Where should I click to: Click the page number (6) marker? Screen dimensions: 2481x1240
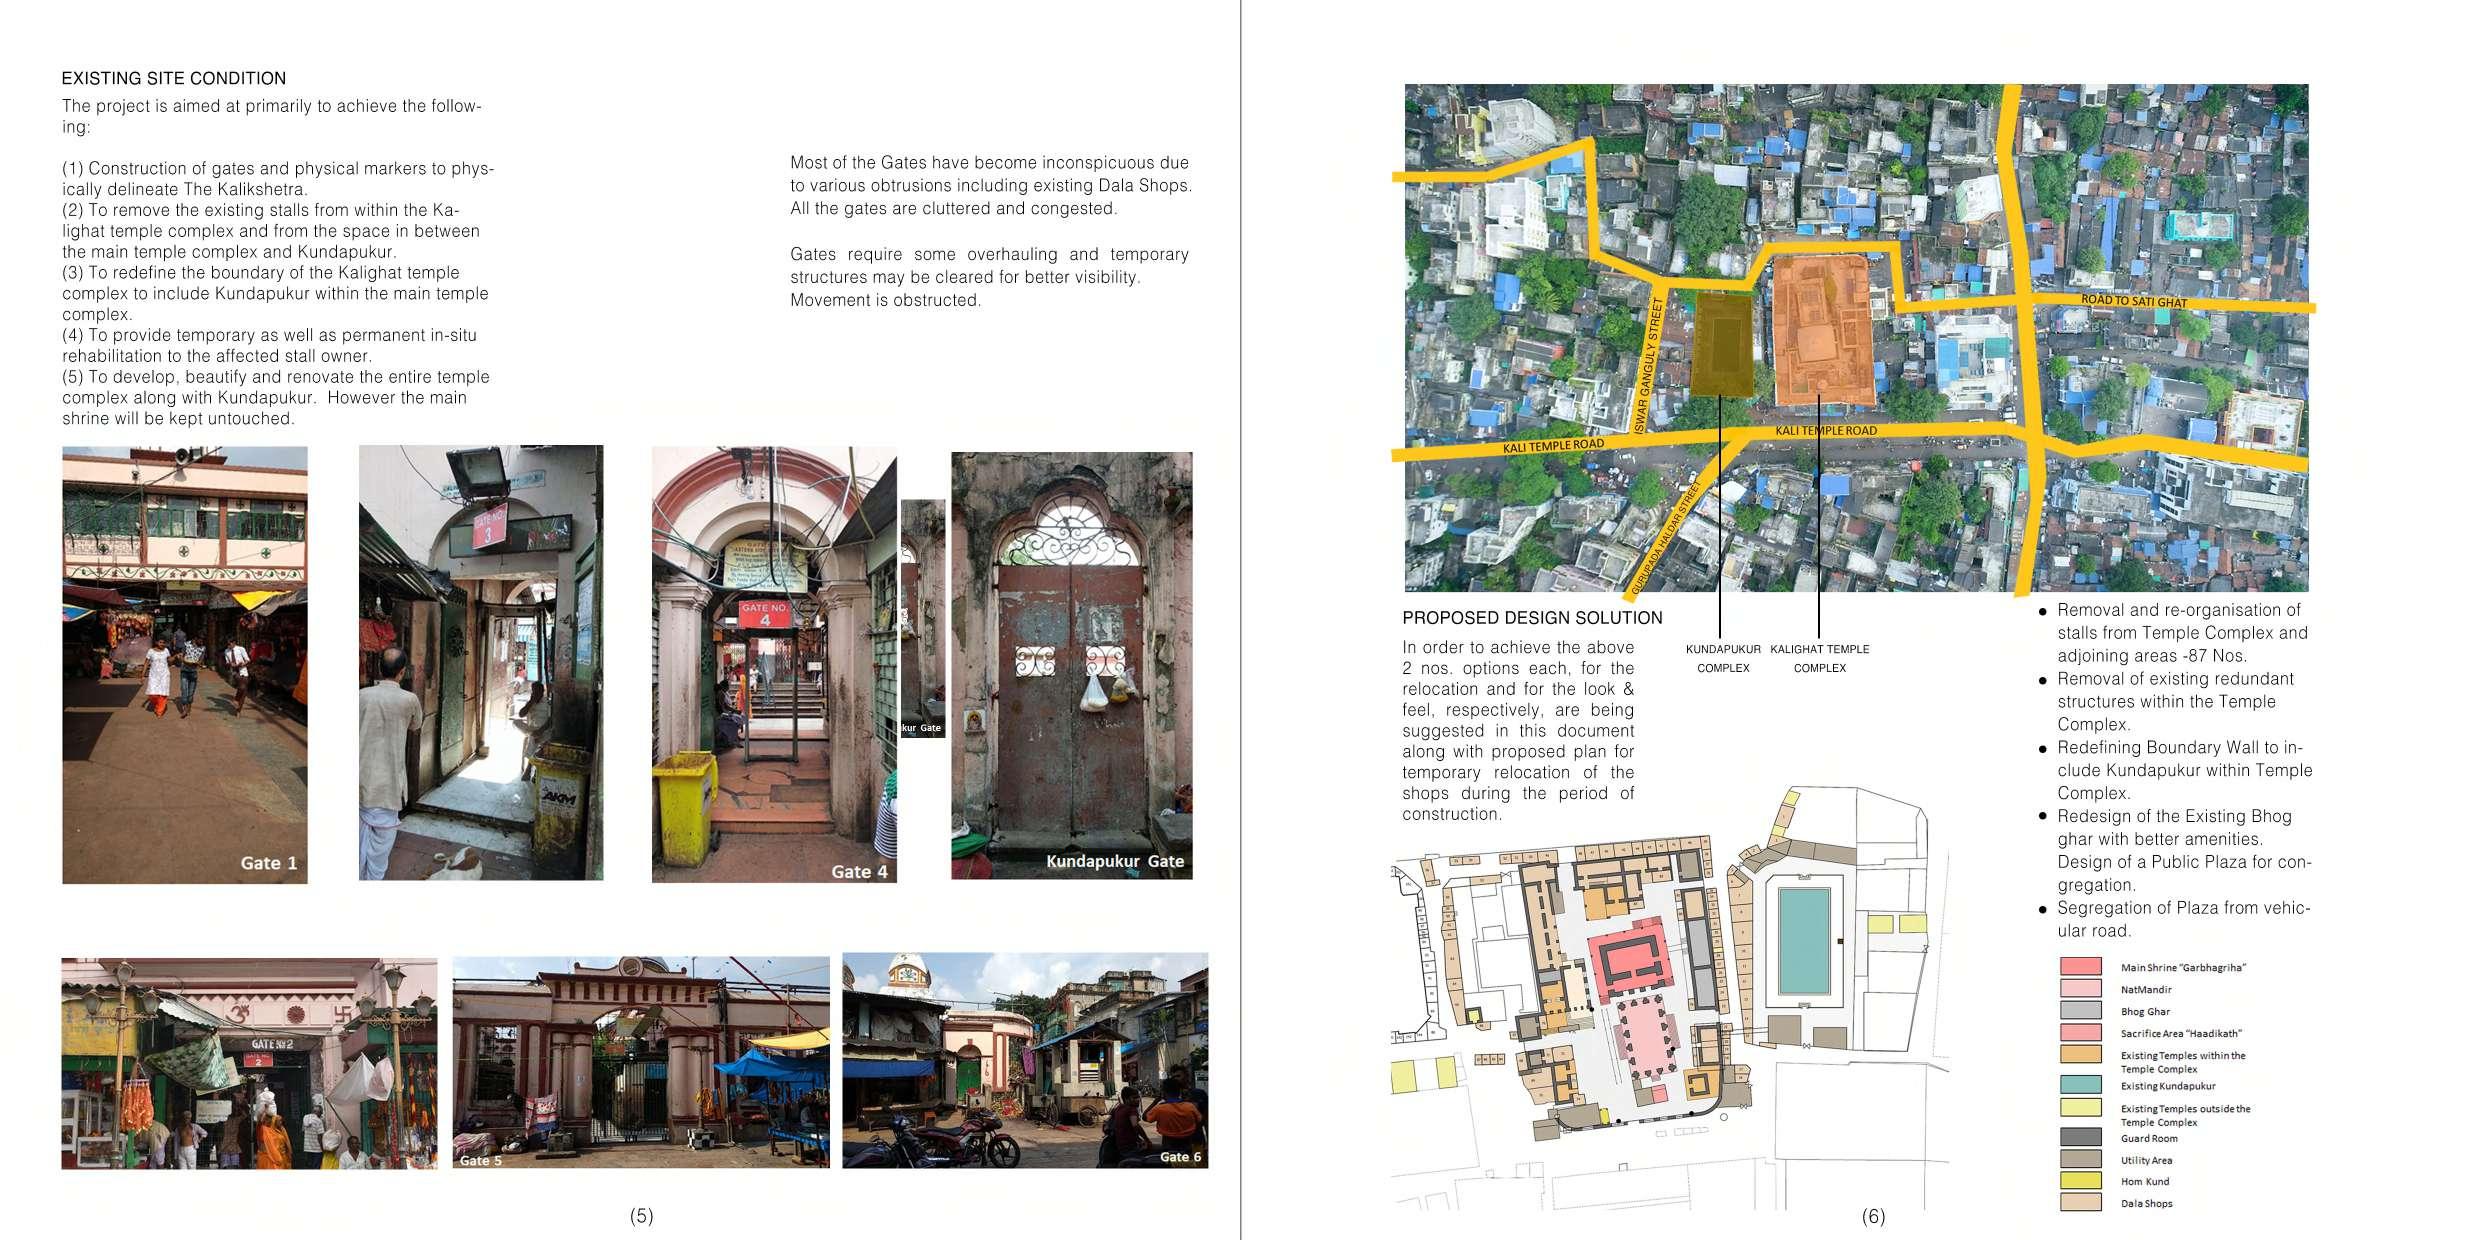click(1873, 1216)
